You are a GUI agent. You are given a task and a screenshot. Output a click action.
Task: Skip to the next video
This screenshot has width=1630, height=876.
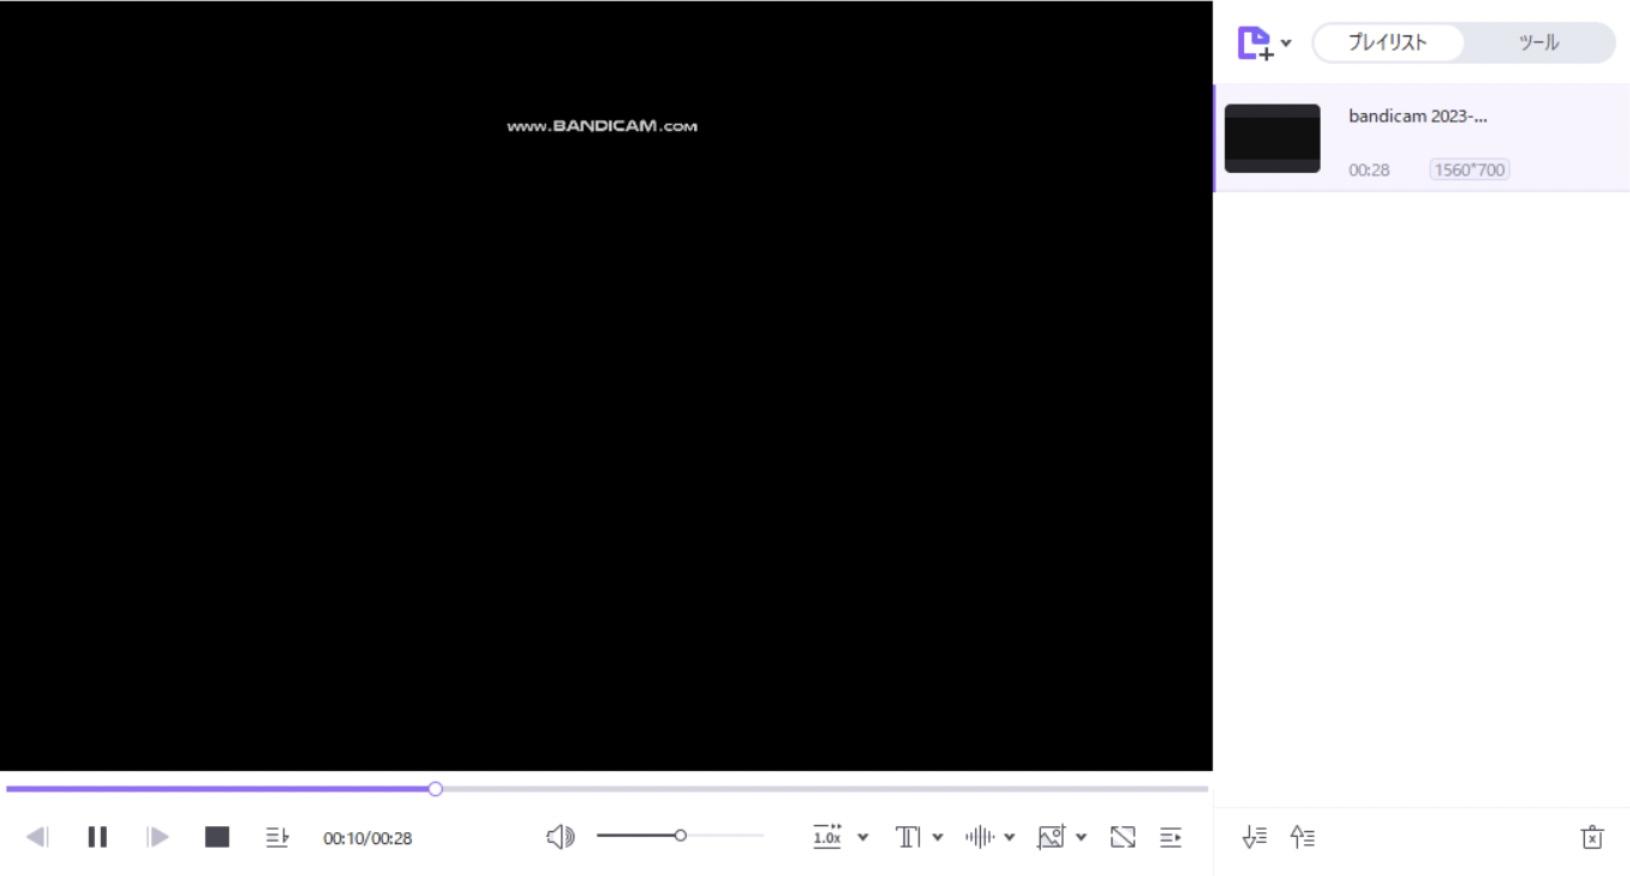click(x=157, y=837)
